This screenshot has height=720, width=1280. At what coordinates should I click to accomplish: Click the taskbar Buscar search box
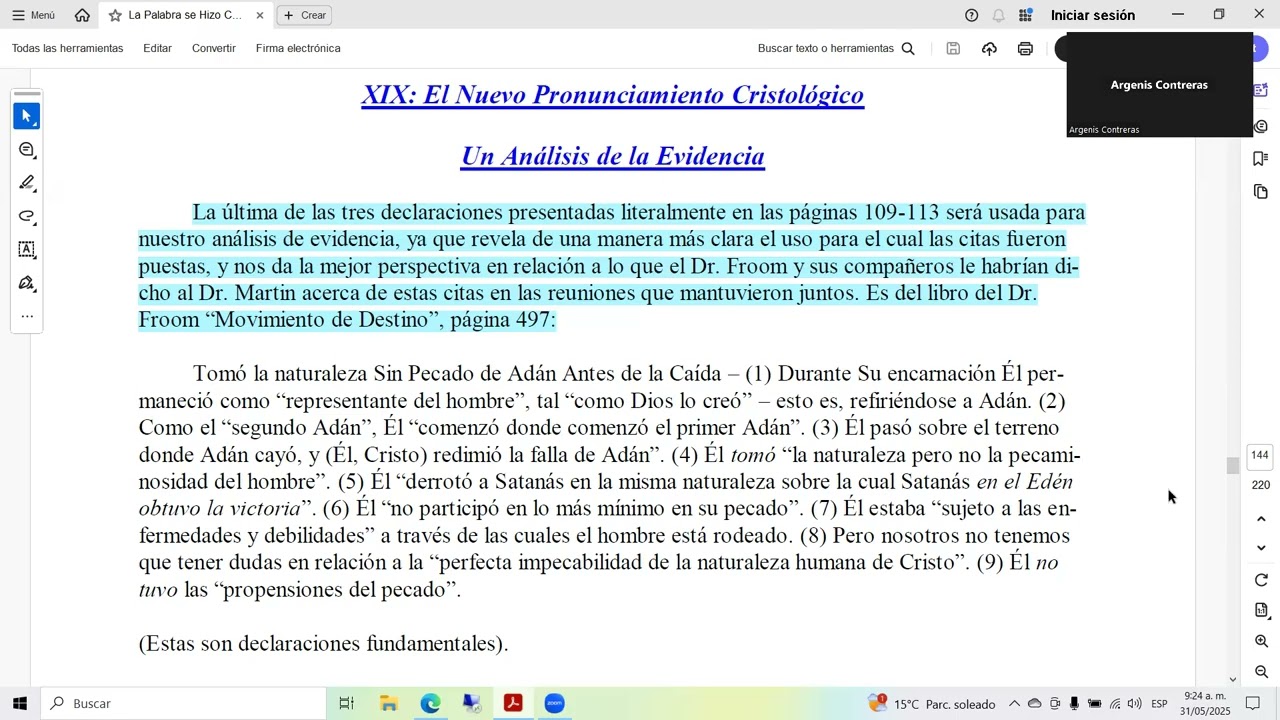pos(183,704)
